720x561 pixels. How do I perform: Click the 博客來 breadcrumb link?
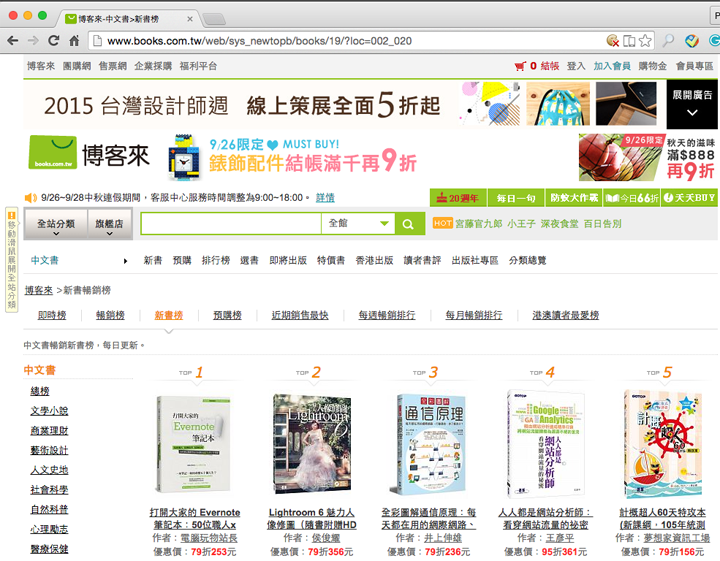(x=39, y=290)
